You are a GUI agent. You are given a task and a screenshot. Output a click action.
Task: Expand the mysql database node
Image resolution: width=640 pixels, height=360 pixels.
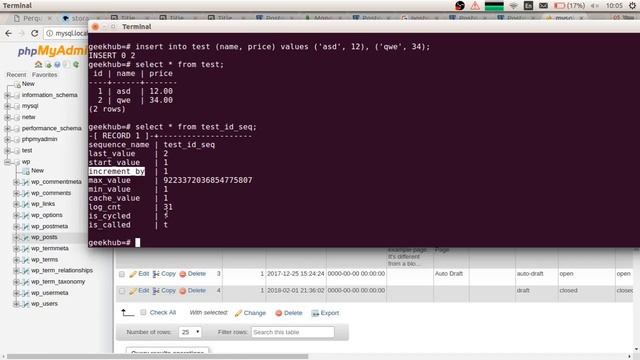point(7,106)
